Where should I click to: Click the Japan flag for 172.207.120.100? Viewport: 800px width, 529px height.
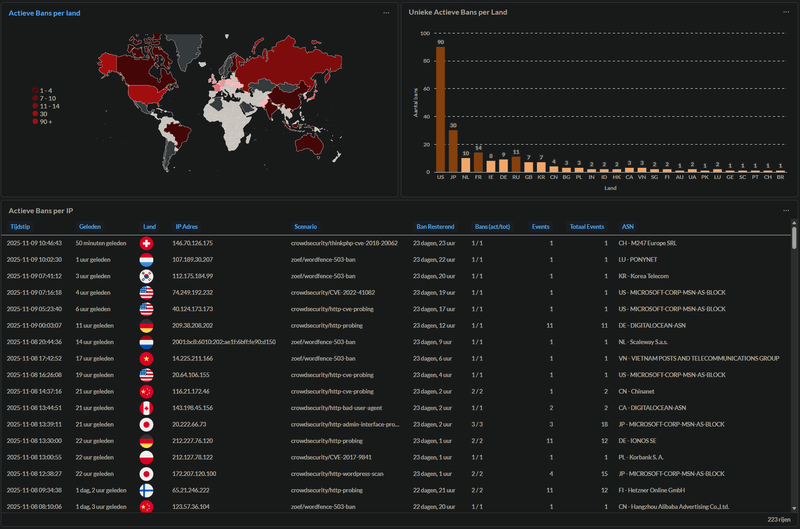tap(146, 474)
